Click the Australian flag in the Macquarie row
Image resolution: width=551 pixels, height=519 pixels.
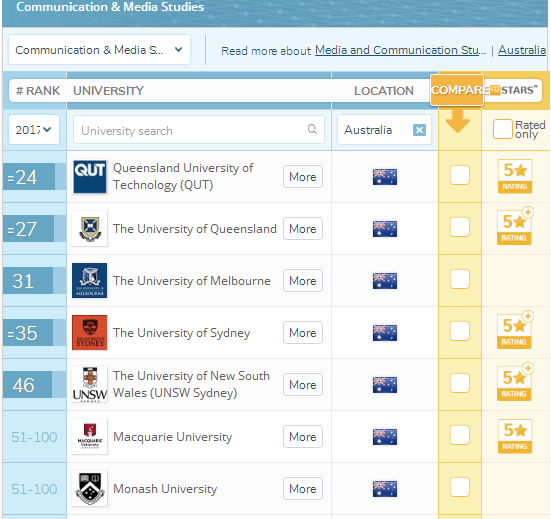point(385,437)
